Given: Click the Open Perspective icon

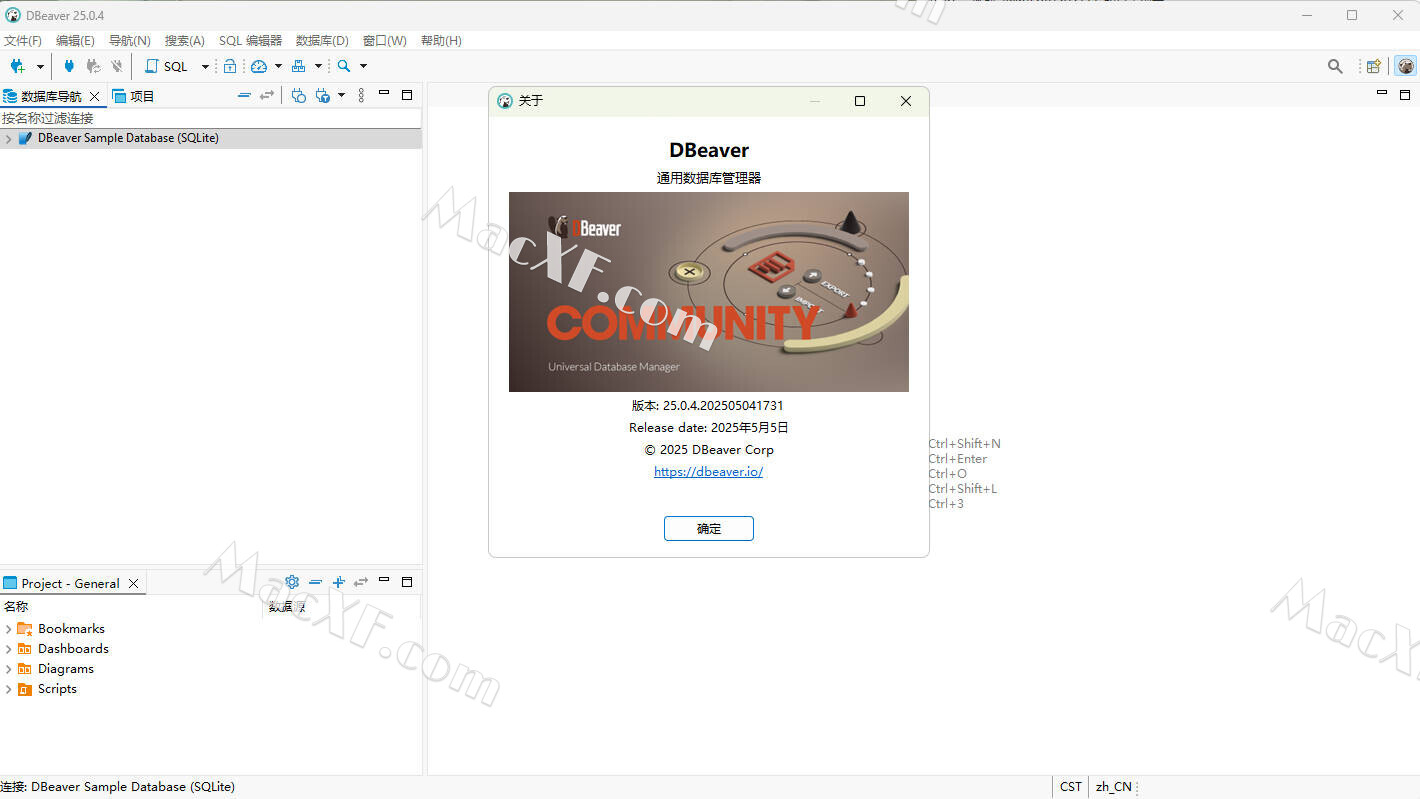Looking at the screenshot, I should click(1374, 66).
